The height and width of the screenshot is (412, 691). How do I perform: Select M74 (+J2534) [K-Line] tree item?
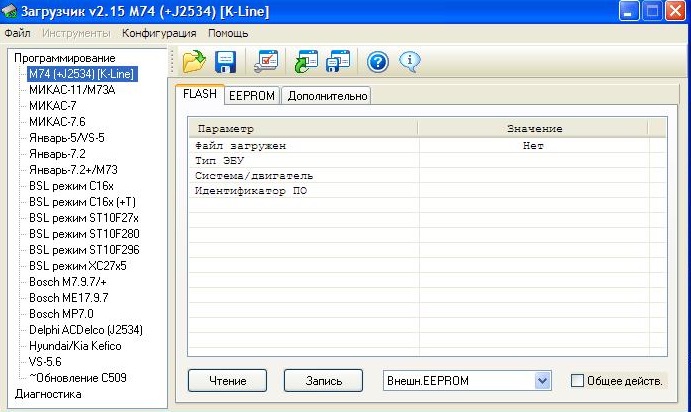(x=82, y=74)
